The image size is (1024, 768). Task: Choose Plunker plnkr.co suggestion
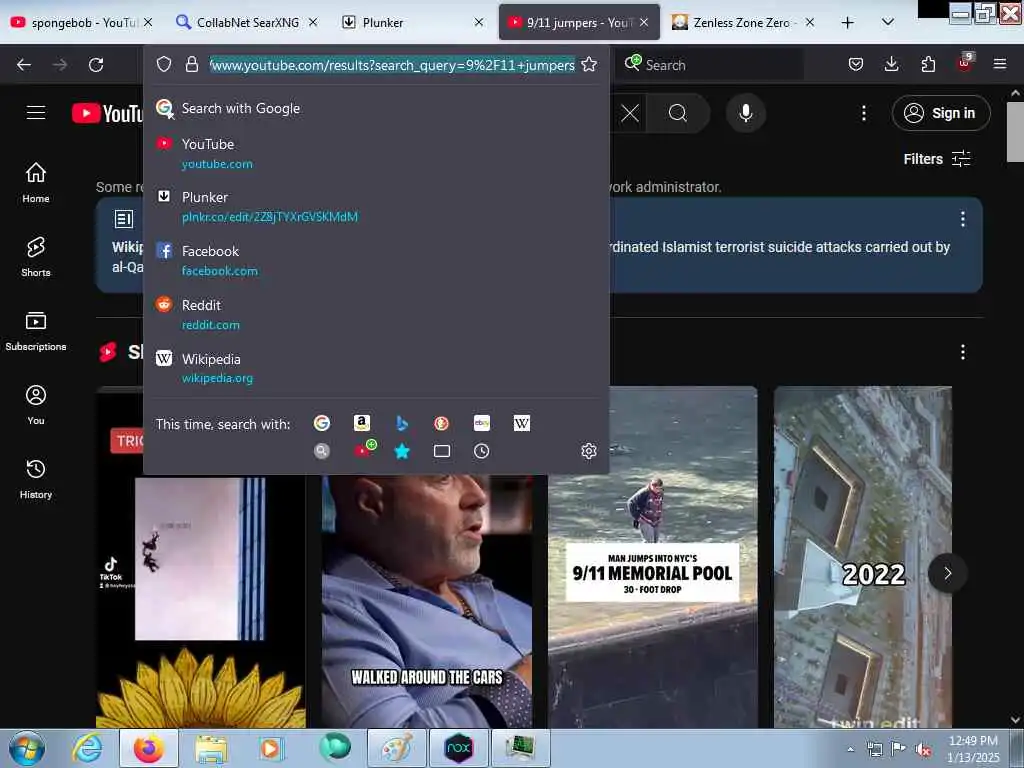point(376,206)
